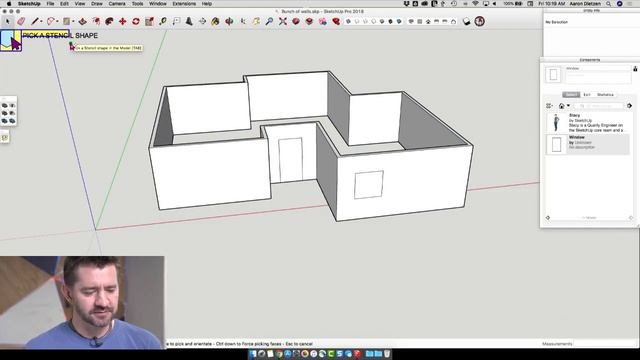The height and width of the screenshot is (360, 640).
Task: Open component view options dropdown
Action: coord(549,106)
